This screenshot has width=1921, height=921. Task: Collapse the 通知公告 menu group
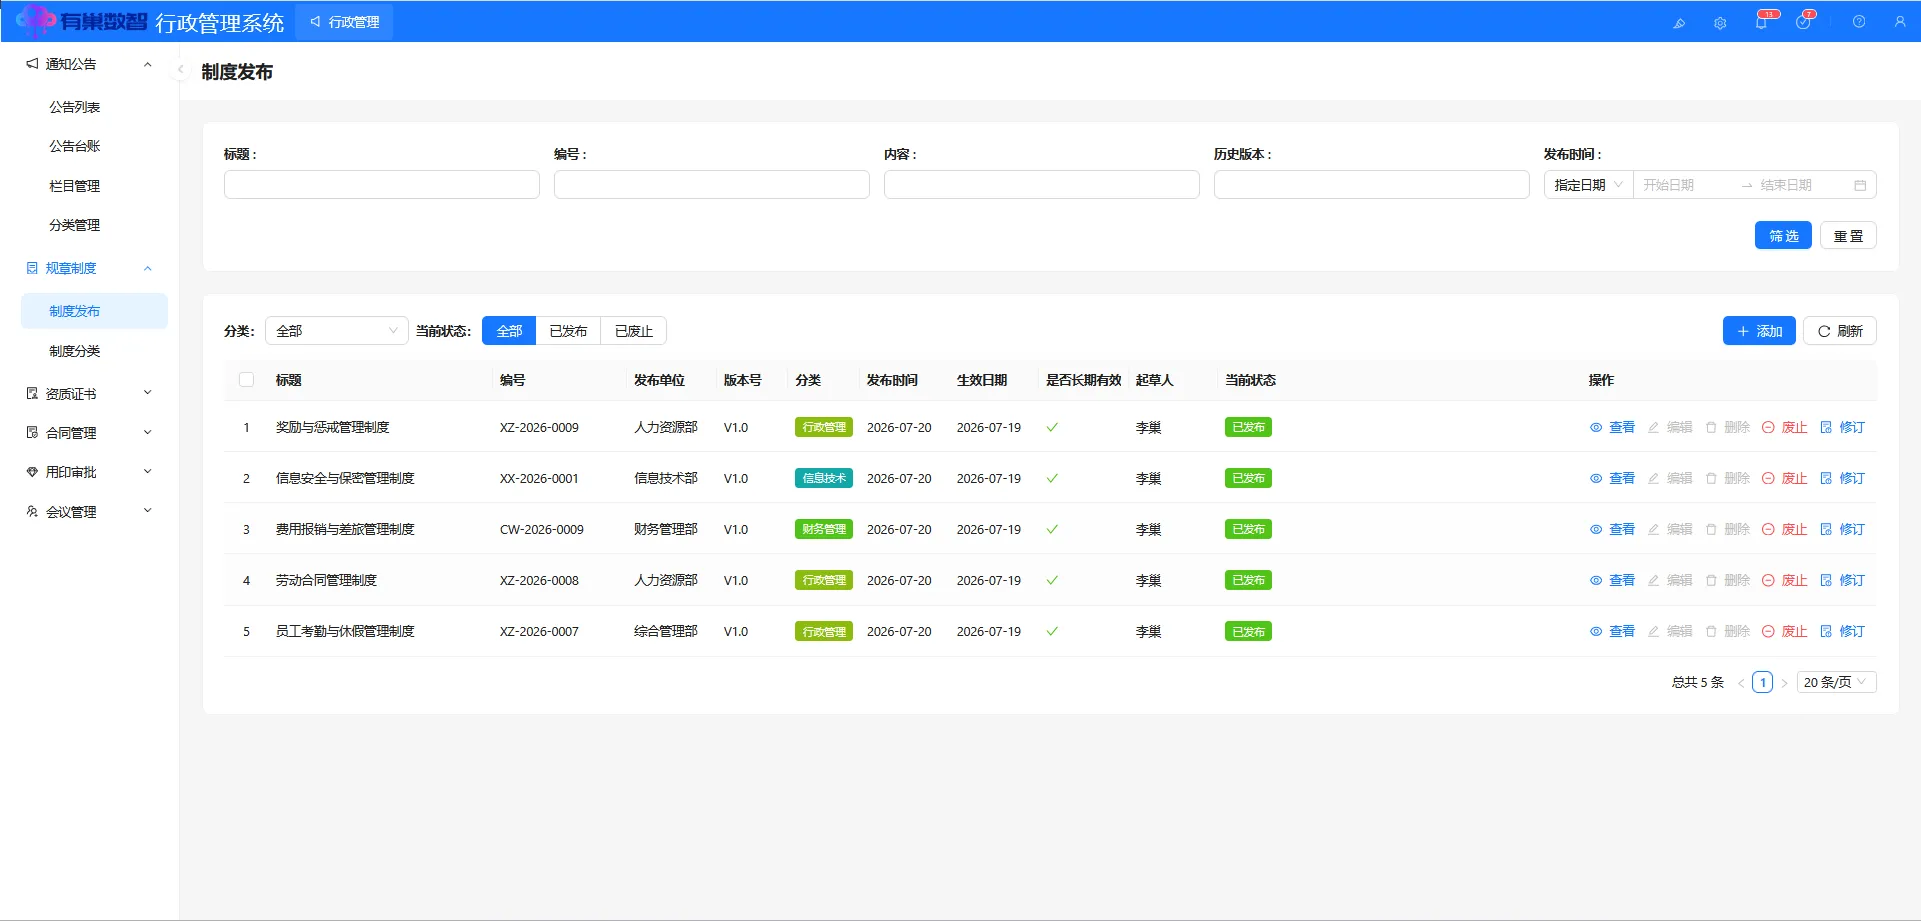[90, 64]
